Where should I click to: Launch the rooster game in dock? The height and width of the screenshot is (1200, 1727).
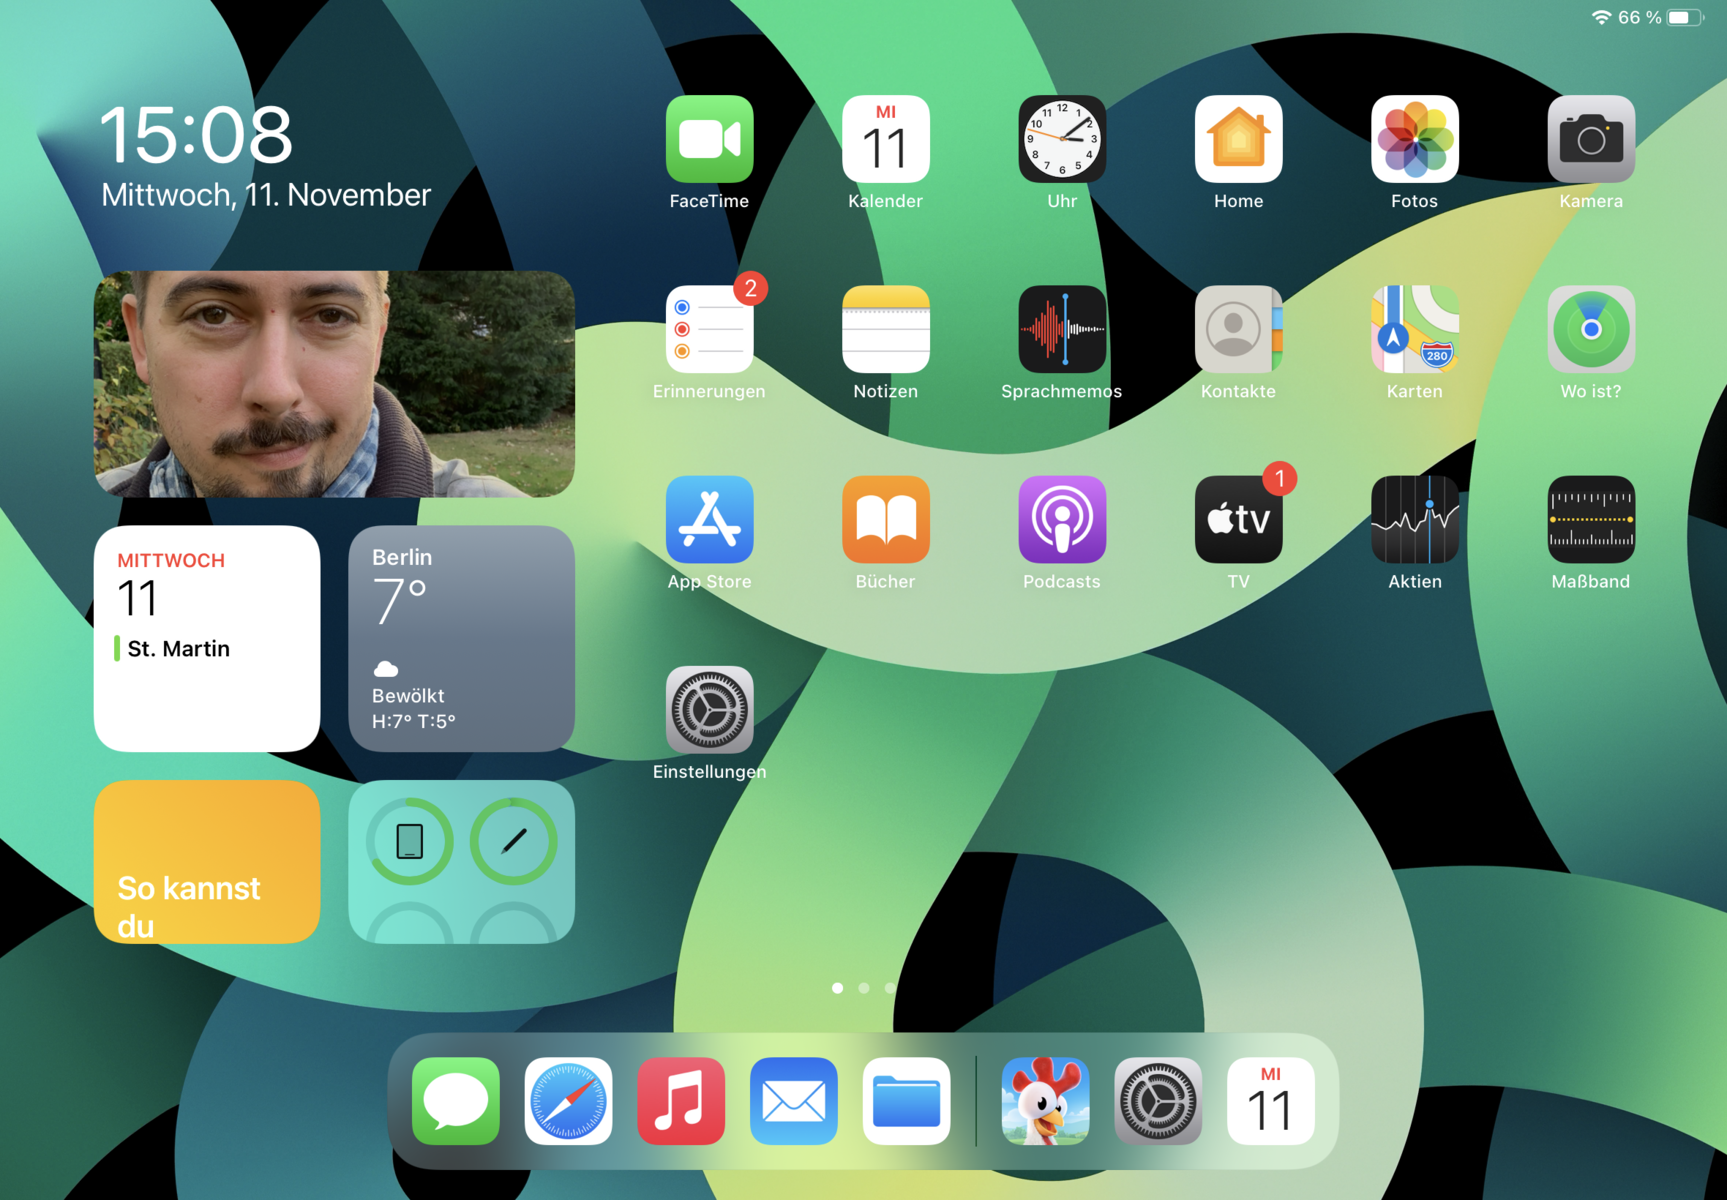1045,1101
